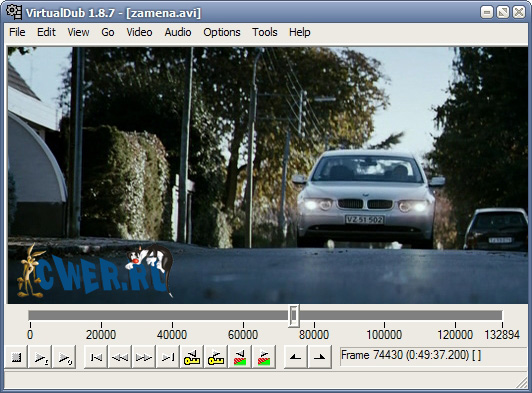Step forward with the fast-forward icon

click(144, 357)
